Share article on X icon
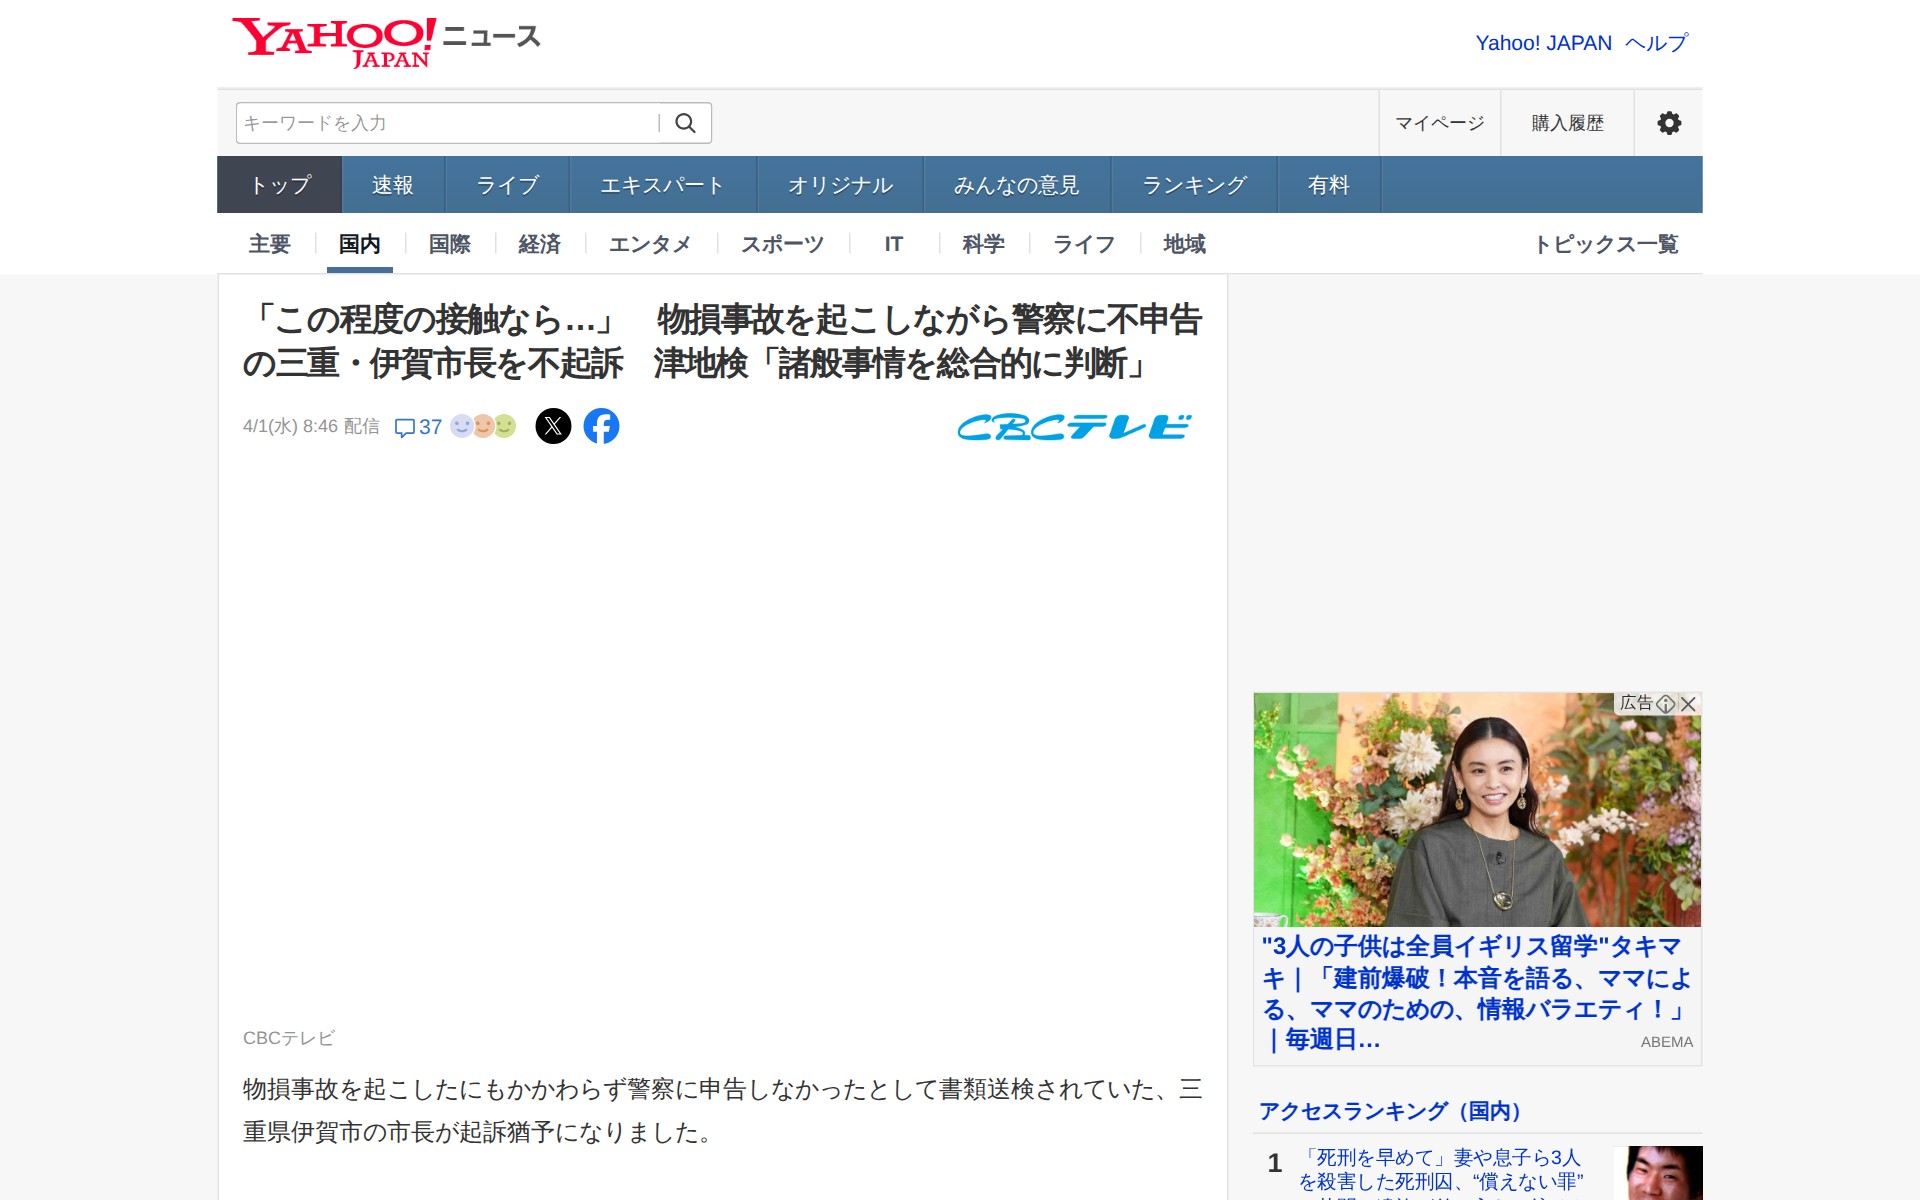The width and height of the screenshot is (1920, 1200). point(553,426)
